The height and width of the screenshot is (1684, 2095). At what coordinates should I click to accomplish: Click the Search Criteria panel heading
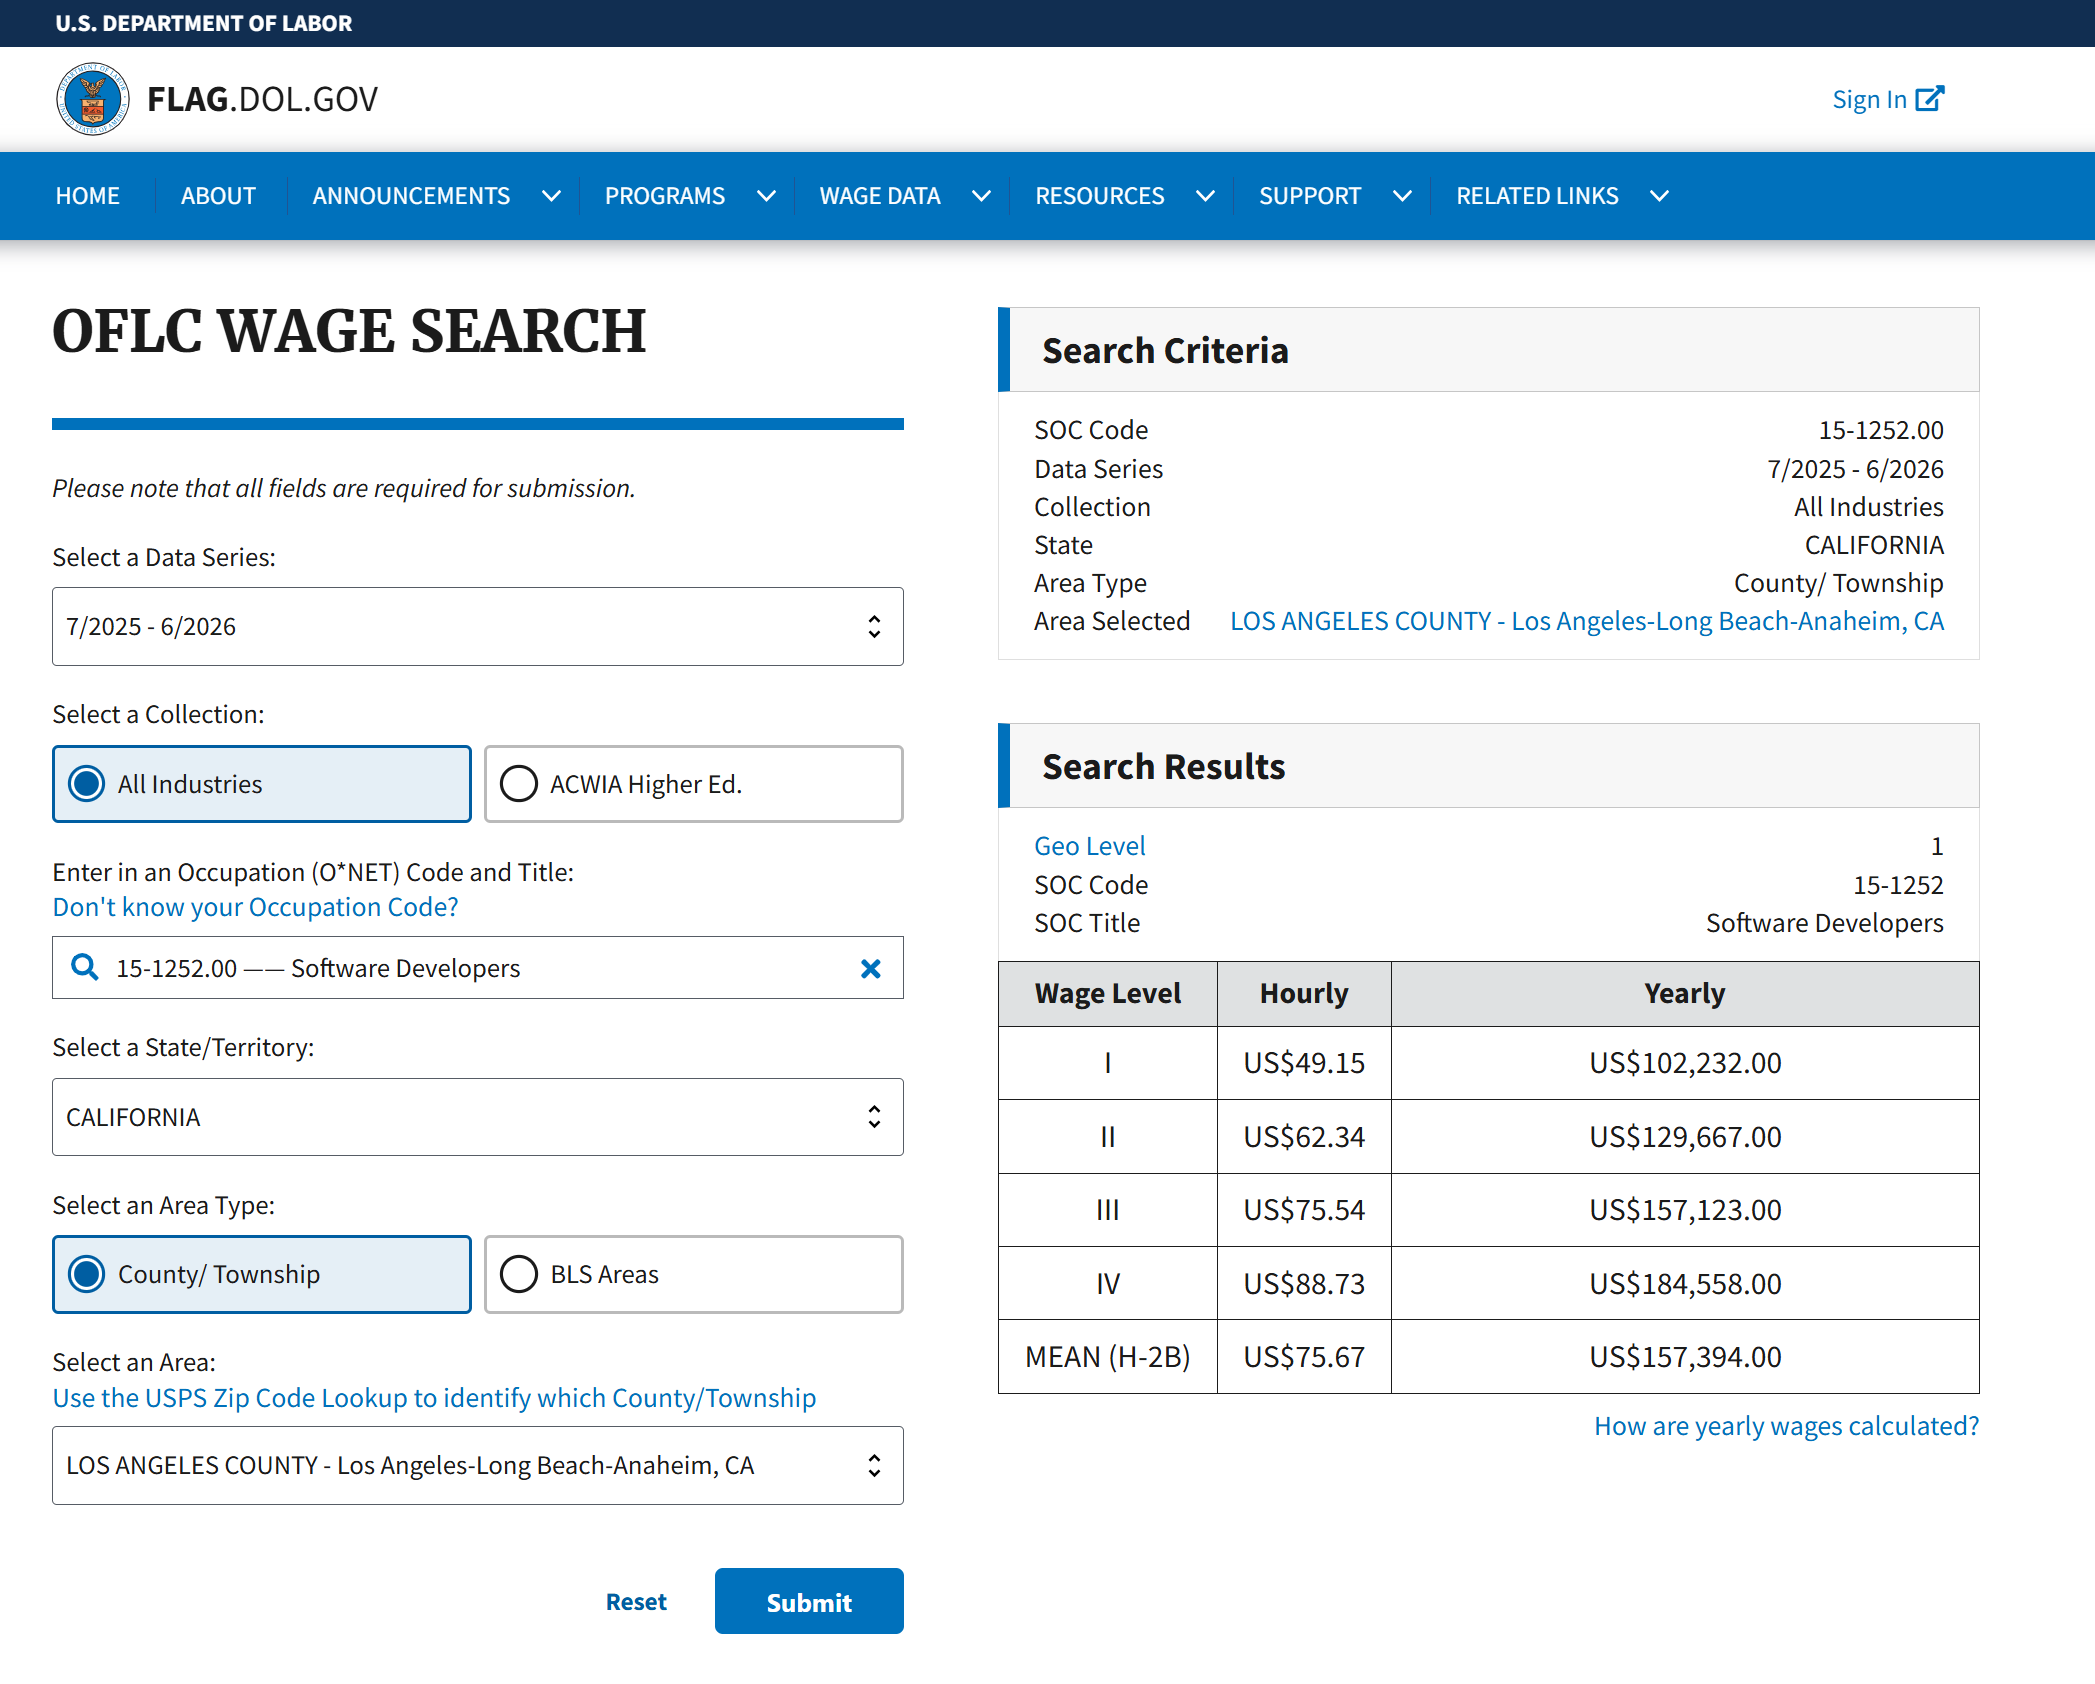(1165, 351)
